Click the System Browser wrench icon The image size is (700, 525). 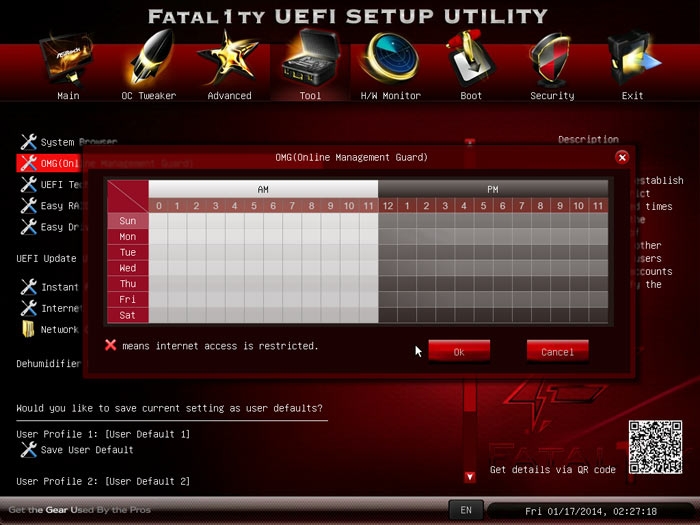tap(29, 142)
